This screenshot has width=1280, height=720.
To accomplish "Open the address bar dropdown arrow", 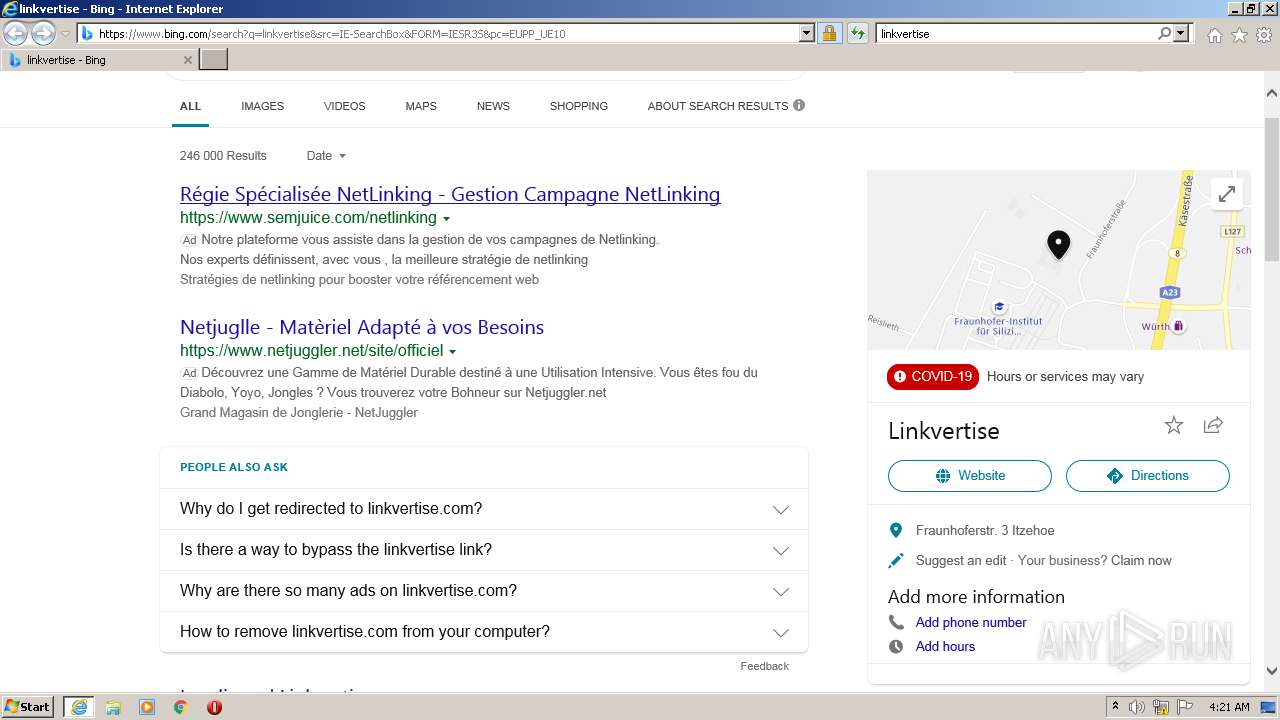I will (807, 33).
